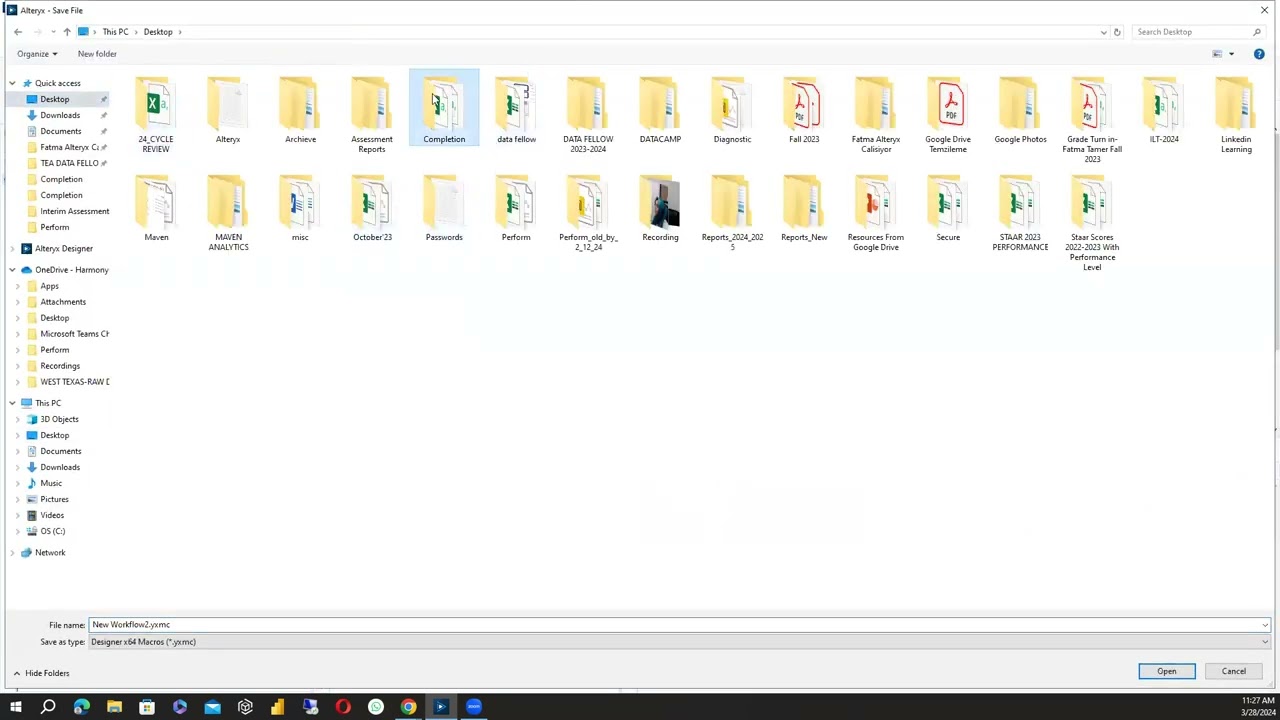The image size is (1280, 720).
Task: Collapse the This PC tree node
Action: [12, 403]
